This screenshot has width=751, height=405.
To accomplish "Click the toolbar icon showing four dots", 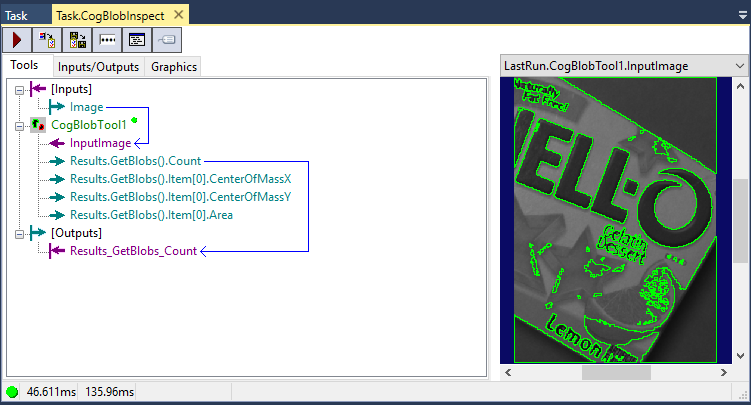I will [107, 40].
